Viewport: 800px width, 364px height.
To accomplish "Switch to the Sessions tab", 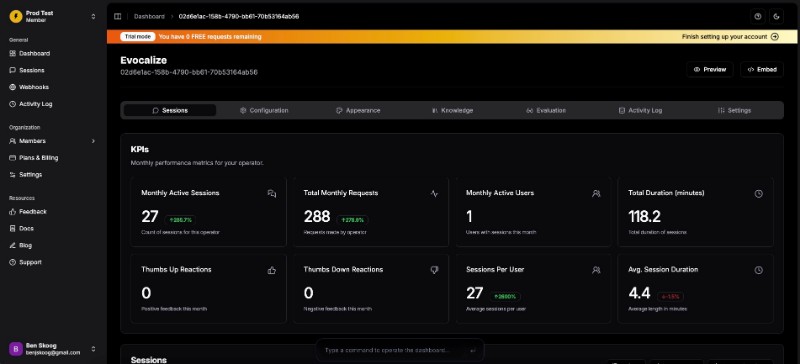I will [170, 110].
